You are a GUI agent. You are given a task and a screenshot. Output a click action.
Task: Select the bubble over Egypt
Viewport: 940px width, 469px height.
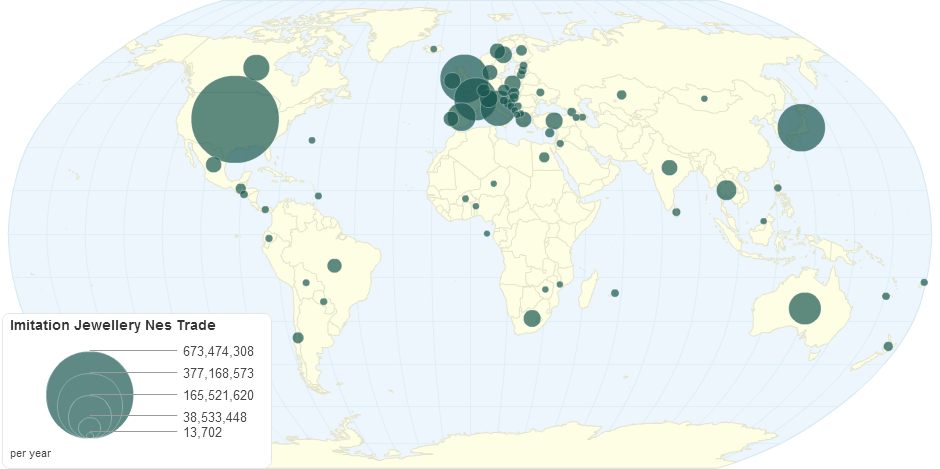[544, 157]
